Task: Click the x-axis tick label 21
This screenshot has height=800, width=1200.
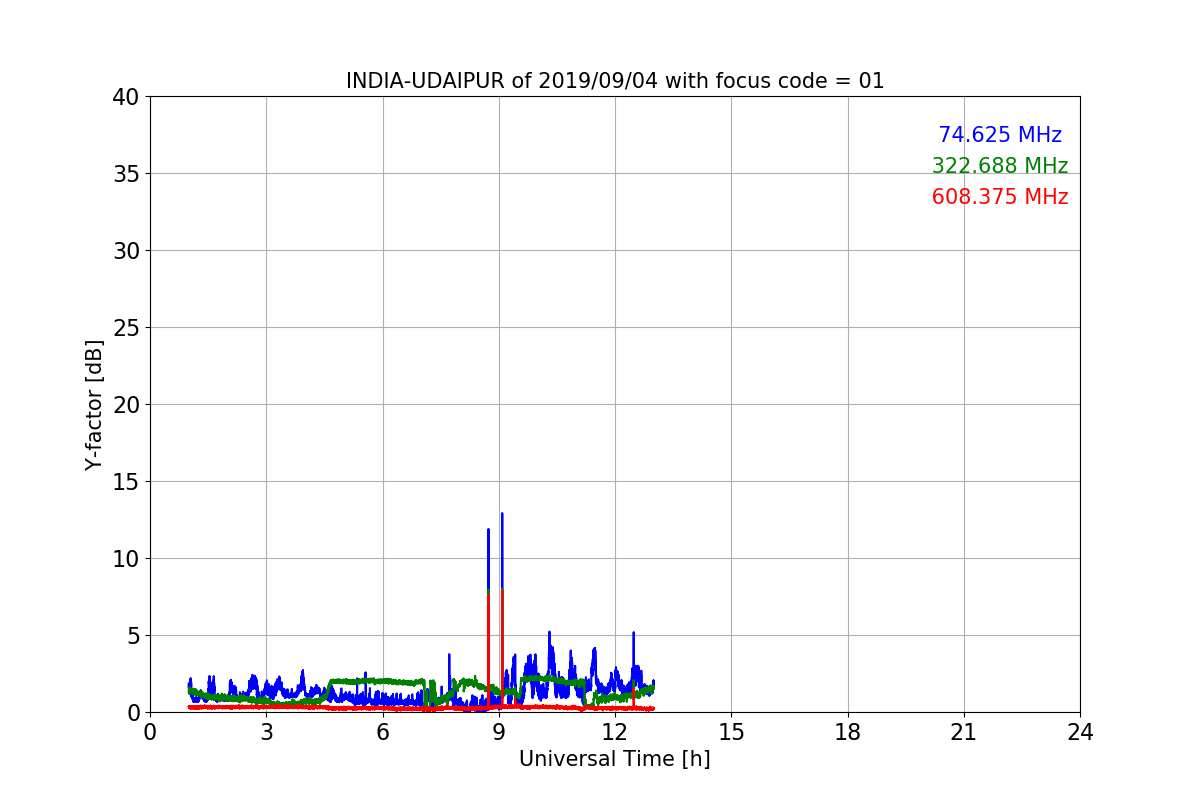Action: pos(964,732)
